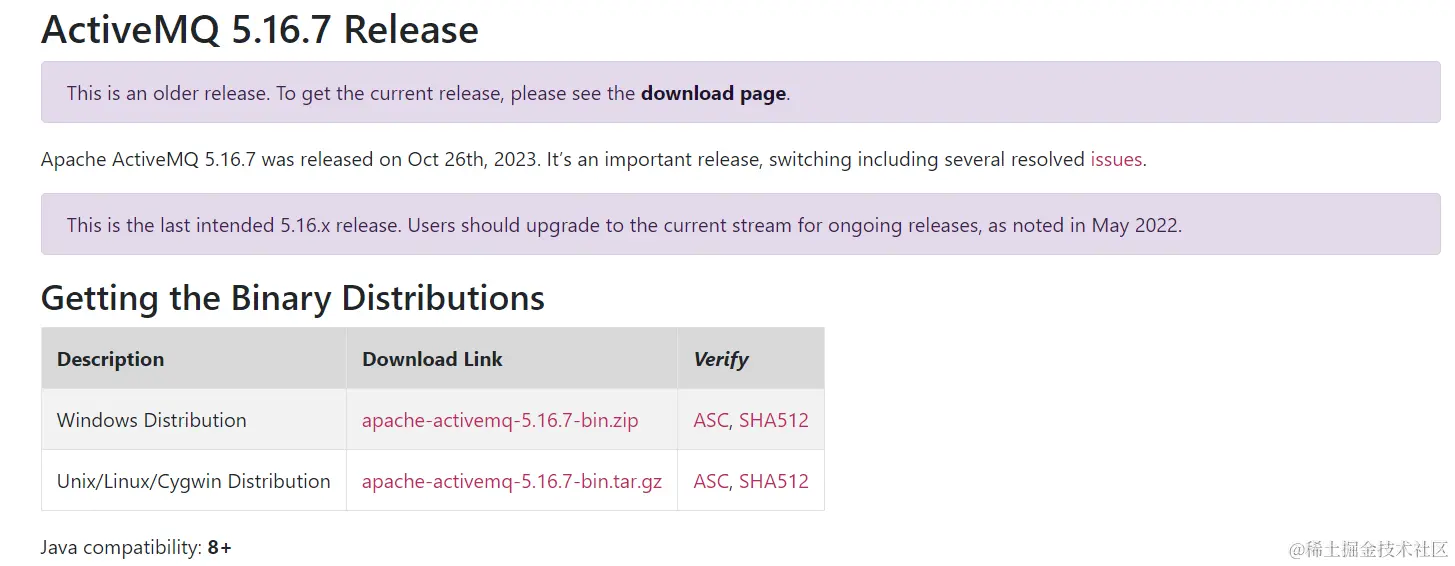This screenshot has width=1455, height=566.
Task: Follow the resolved issues link
Action: (x=1116, y=159)
